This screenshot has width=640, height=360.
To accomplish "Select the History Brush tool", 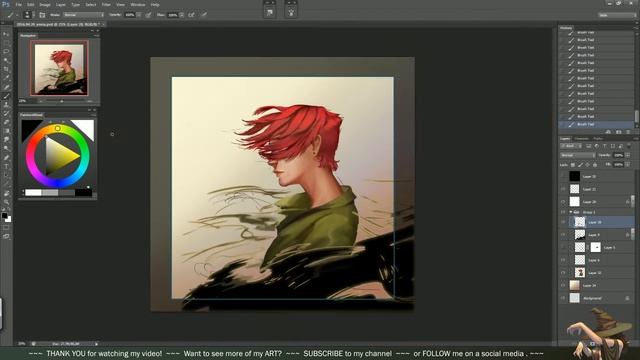I will point(6,113).
